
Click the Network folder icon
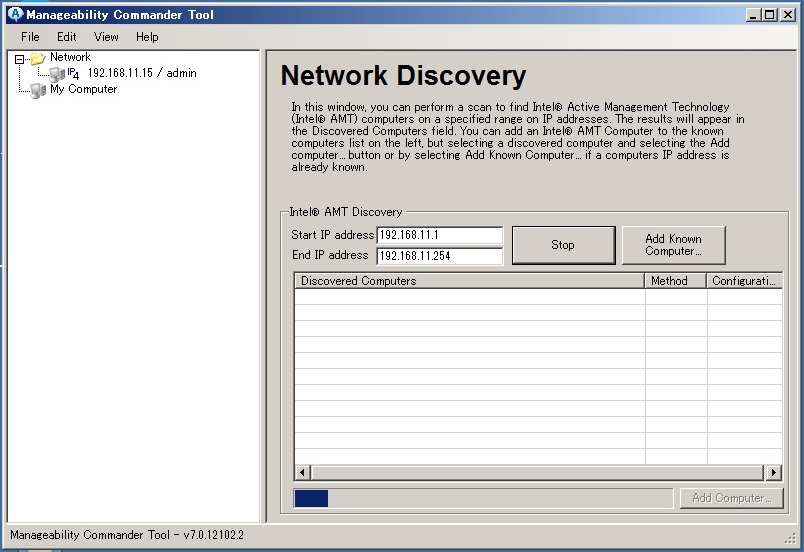[38, 58]
